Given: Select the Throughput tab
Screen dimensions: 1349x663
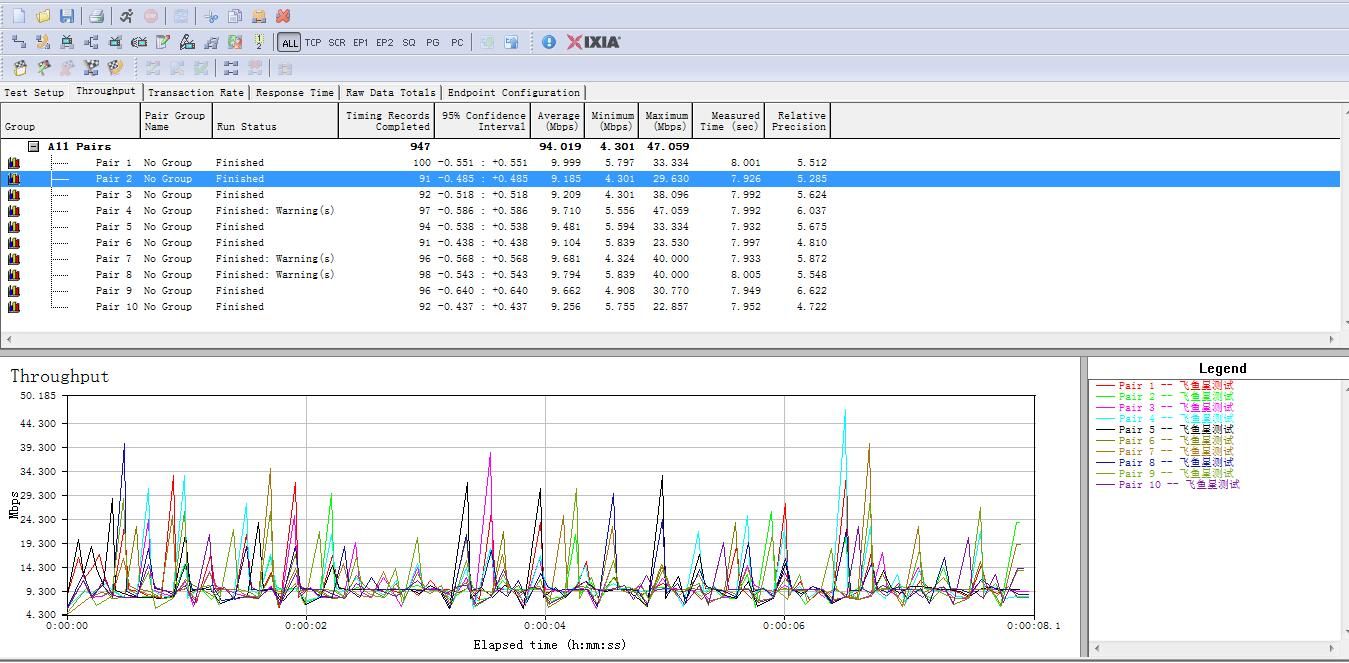Looking at the screenshot, I should pos(105,91).
